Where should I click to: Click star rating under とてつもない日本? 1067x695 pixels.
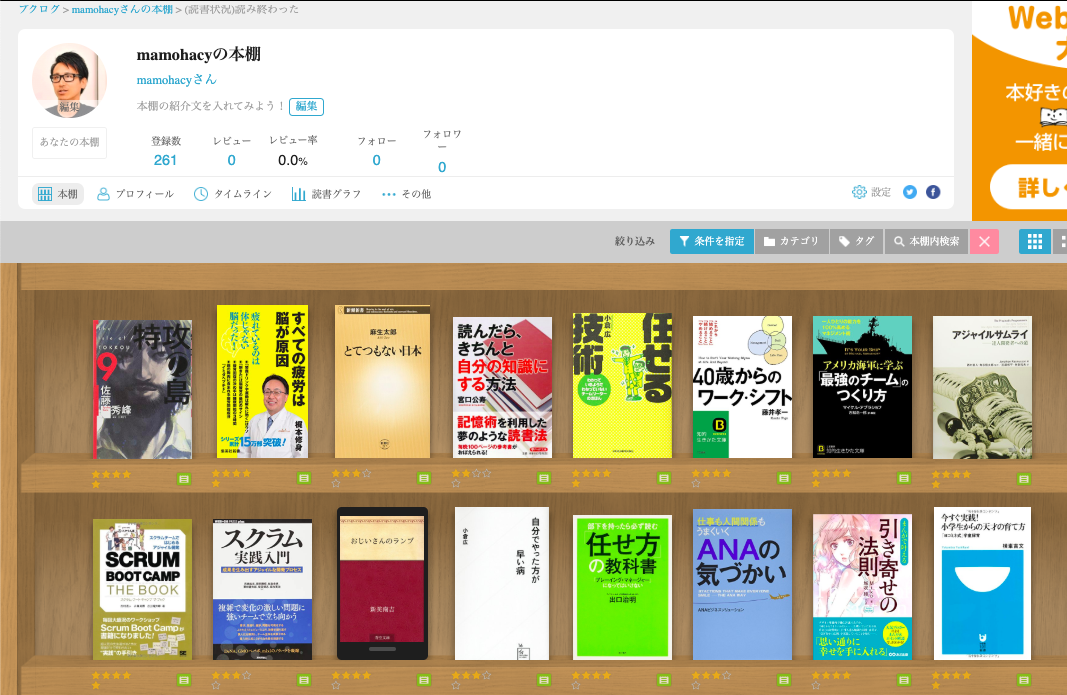click(x=351, y=479)
